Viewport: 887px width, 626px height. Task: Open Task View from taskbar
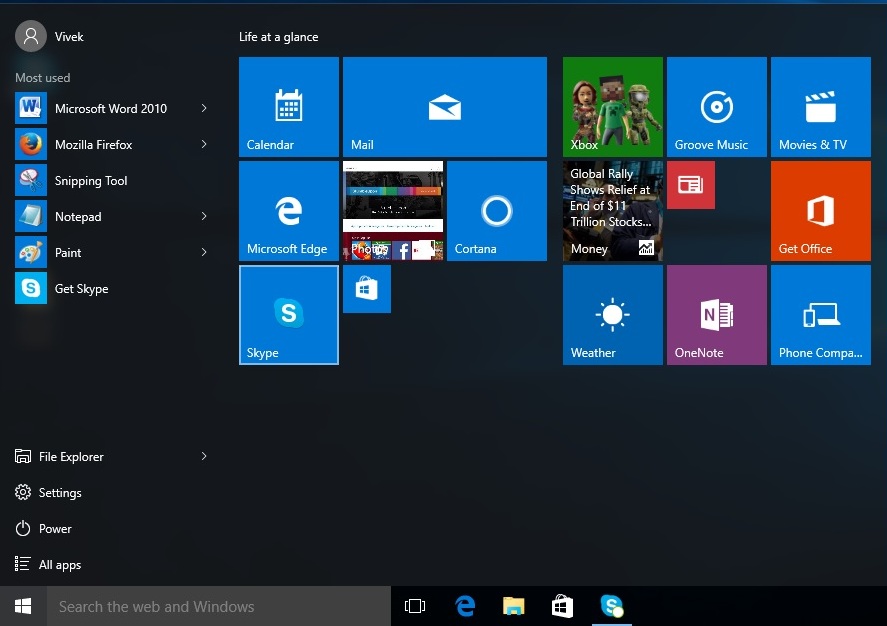(415, 606)
